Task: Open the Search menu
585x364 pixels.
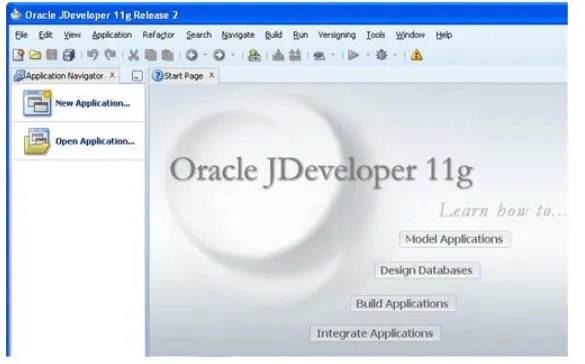Action: [199, 35]
